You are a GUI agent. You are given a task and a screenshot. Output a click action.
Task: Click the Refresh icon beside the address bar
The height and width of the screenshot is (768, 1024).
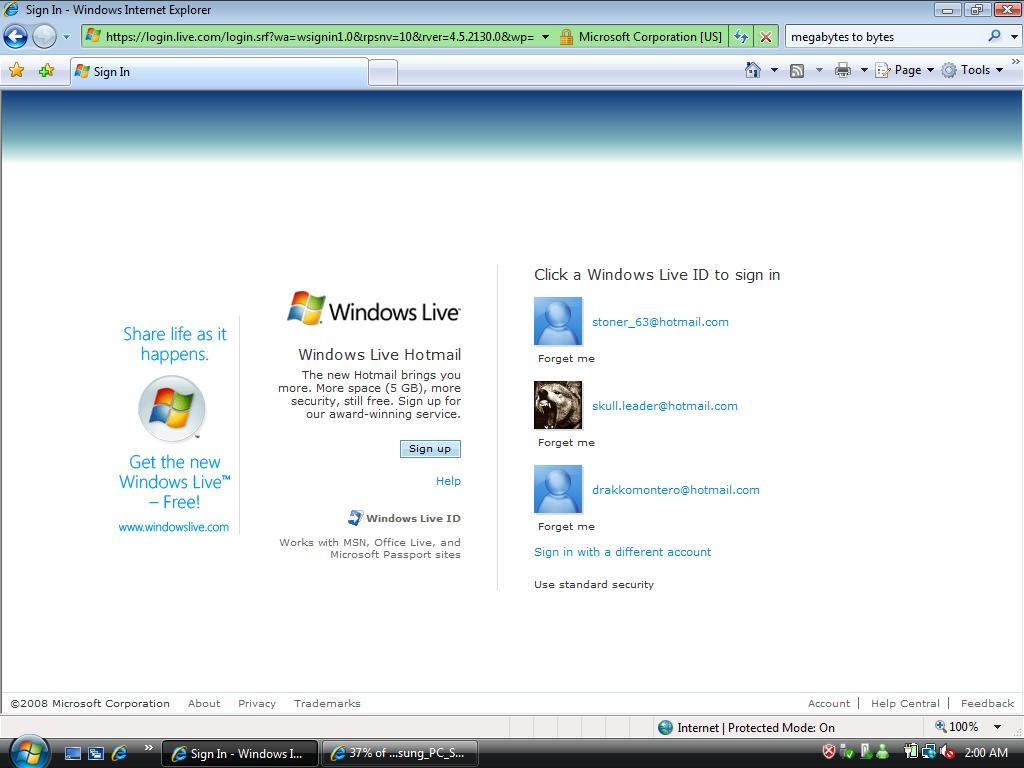click(x=740, y=36)
